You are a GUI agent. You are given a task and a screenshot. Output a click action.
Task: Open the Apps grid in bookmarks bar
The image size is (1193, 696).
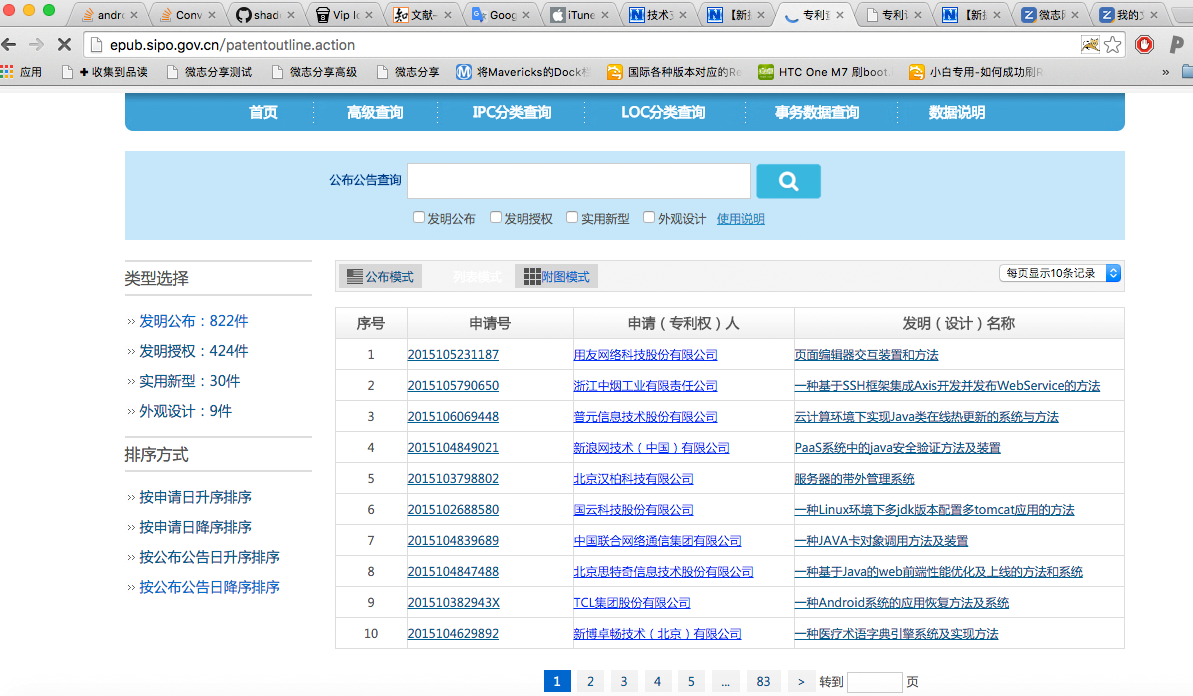click(22, 72)
